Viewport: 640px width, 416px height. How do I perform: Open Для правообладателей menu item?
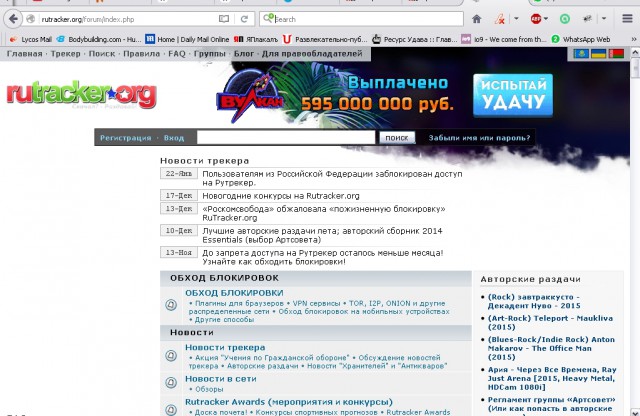click(312, 53)
